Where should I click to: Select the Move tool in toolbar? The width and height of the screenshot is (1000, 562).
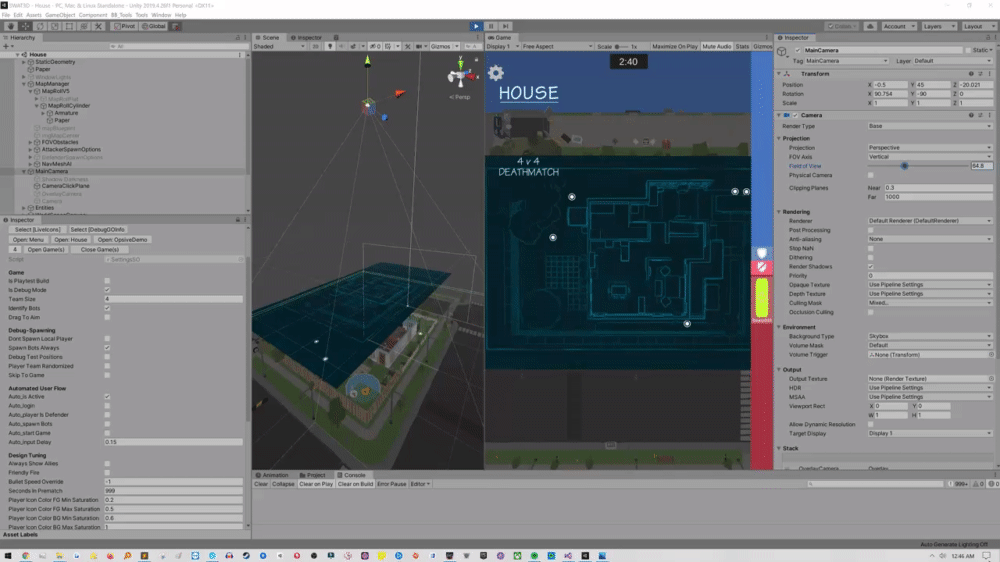click(x=26, y=26)
